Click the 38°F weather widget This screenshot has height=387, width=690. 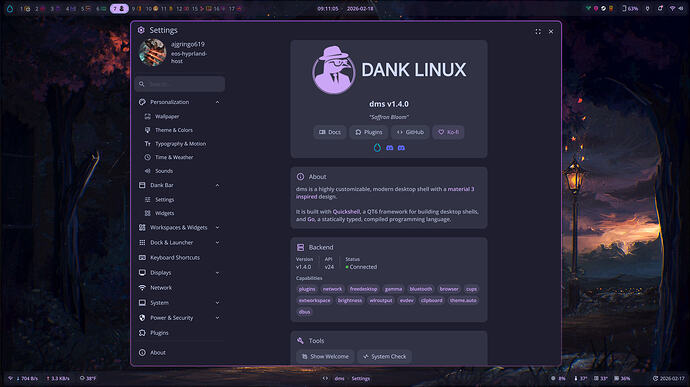[x=88, y=379]
